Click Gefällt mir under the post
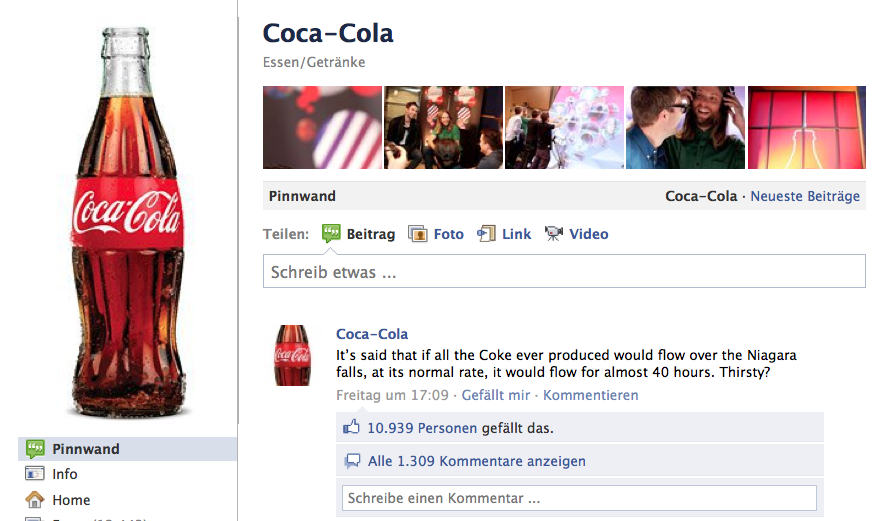This screenshot has width=881, height=521. point(496,395)
